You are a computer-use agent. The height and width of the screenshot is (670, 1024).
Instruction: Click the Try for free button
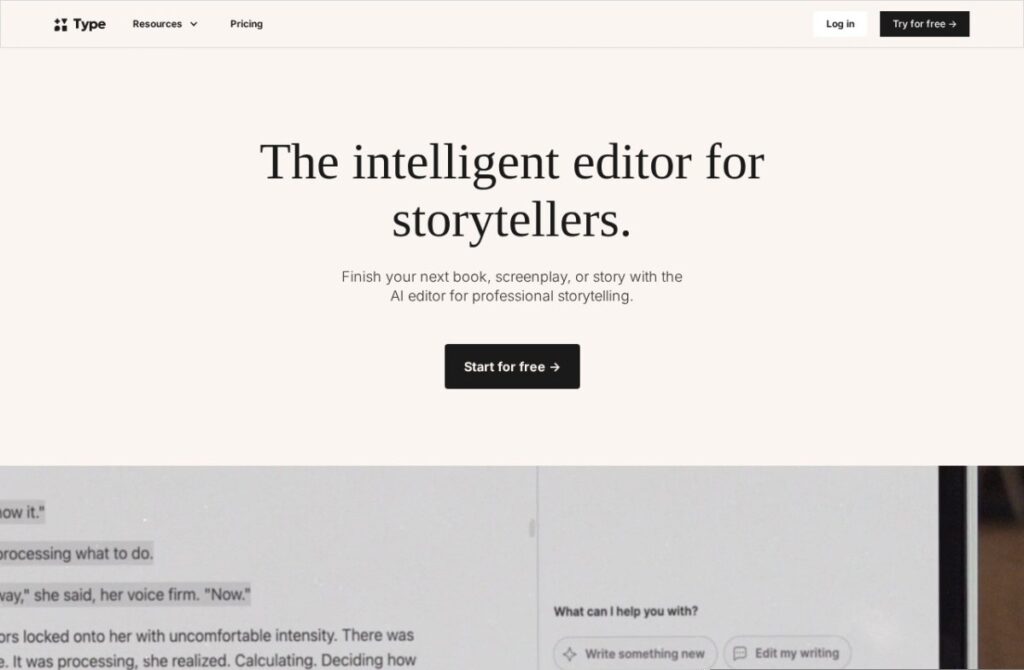(x=924, y=24)
